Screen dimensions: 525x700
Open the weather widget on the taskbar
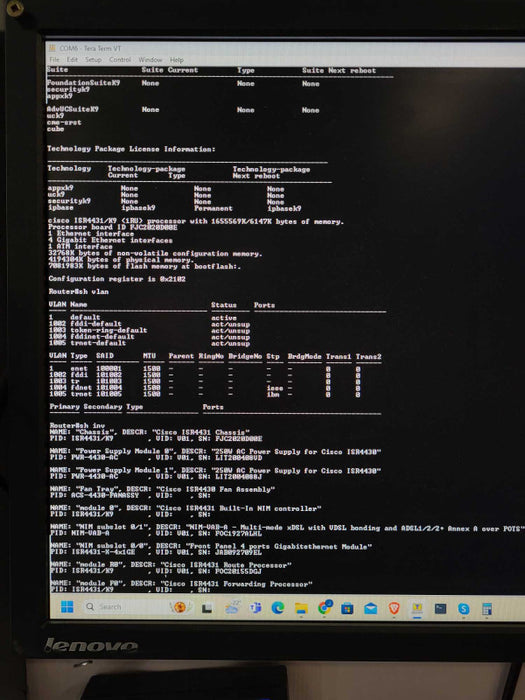232,608
